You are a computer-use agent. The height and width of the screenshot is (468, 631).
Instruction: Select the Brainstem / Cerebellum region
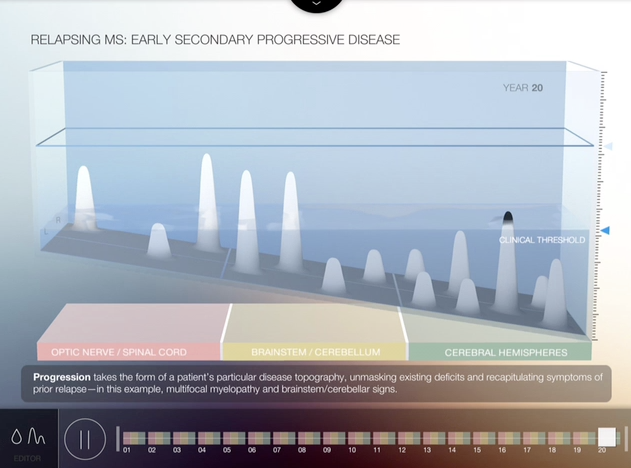pyautogui.click(x=314, y=352)
